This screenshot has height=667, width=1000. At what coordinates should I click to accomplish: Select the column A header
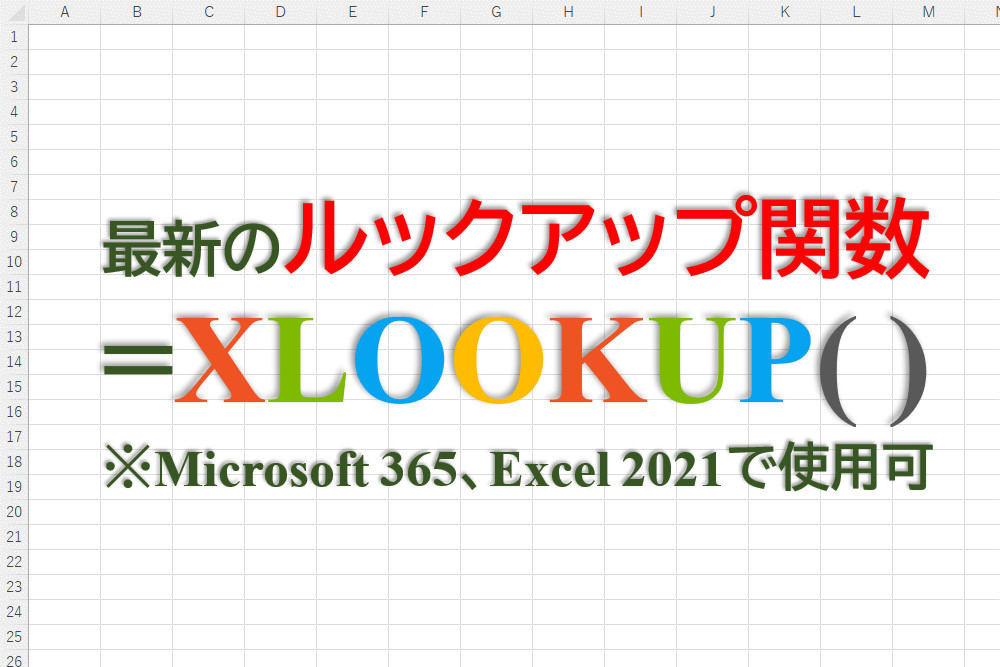click(x=64, y=12)
